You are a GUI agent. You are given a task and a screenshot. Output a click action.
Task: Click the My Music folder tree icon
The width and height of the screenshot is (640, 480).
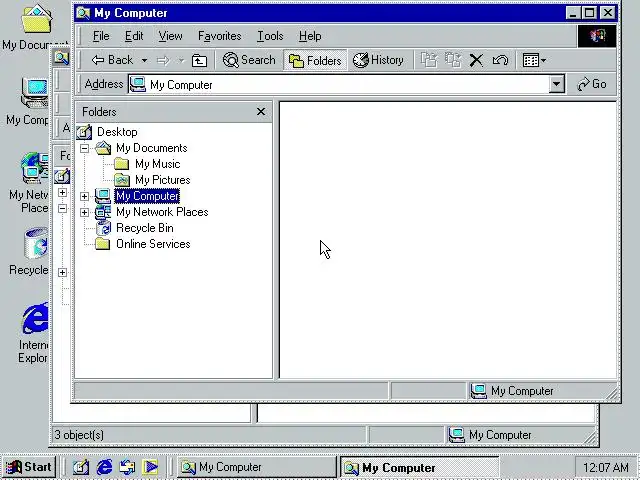(x=122, y=164)
